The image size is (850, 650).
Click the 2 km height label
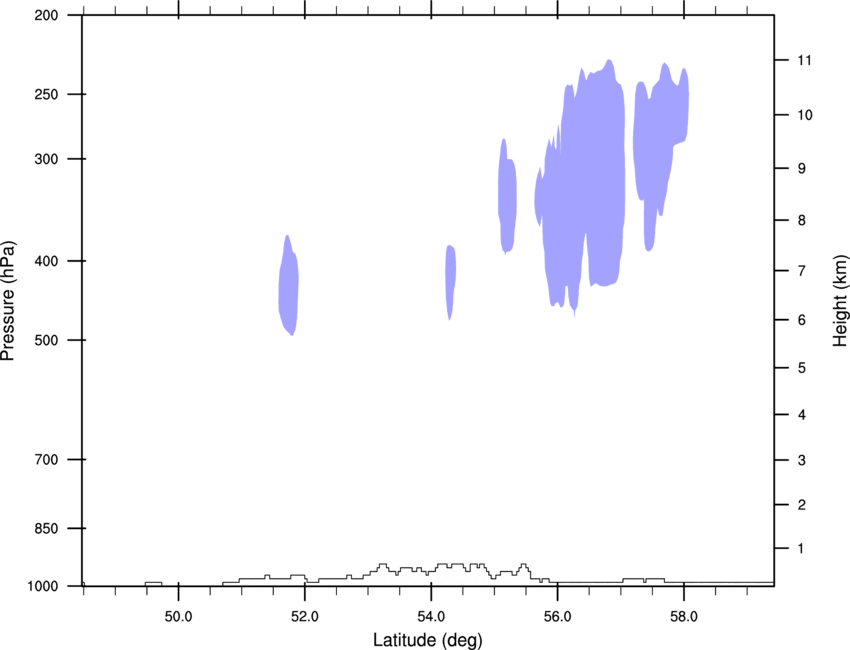[x=802, y=505]
